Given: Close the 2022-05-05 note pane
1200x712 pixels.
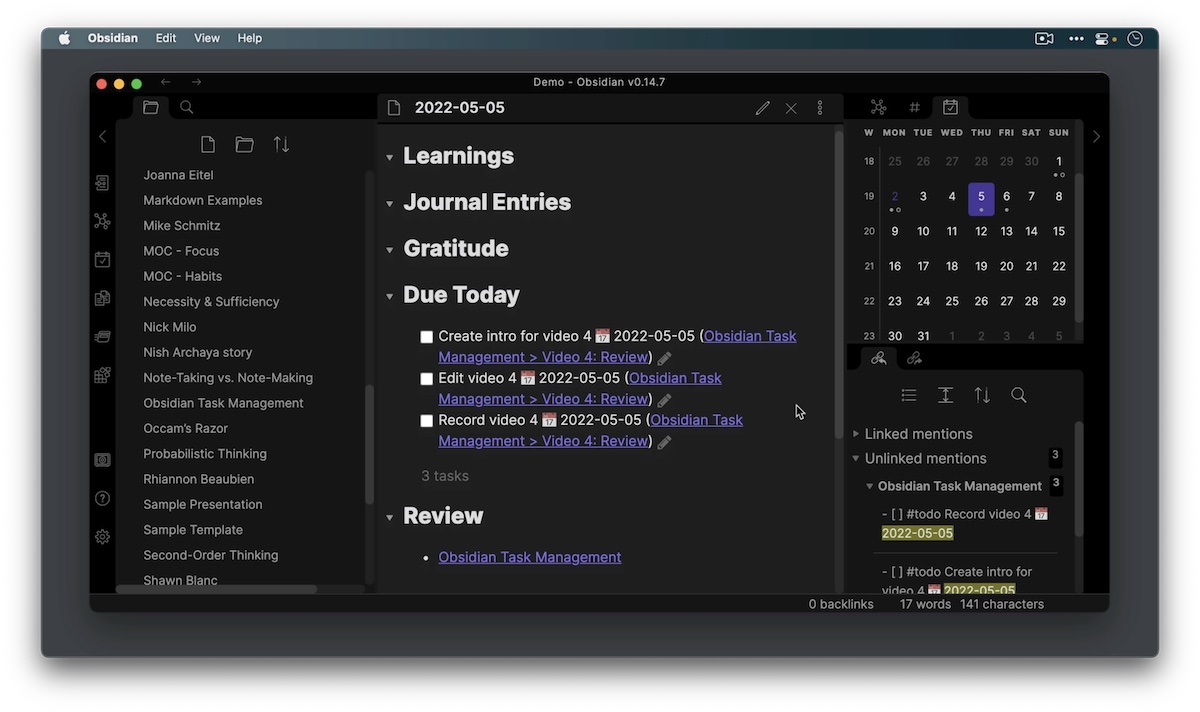Looking at the screenshot, I should (x=791, y=108).
